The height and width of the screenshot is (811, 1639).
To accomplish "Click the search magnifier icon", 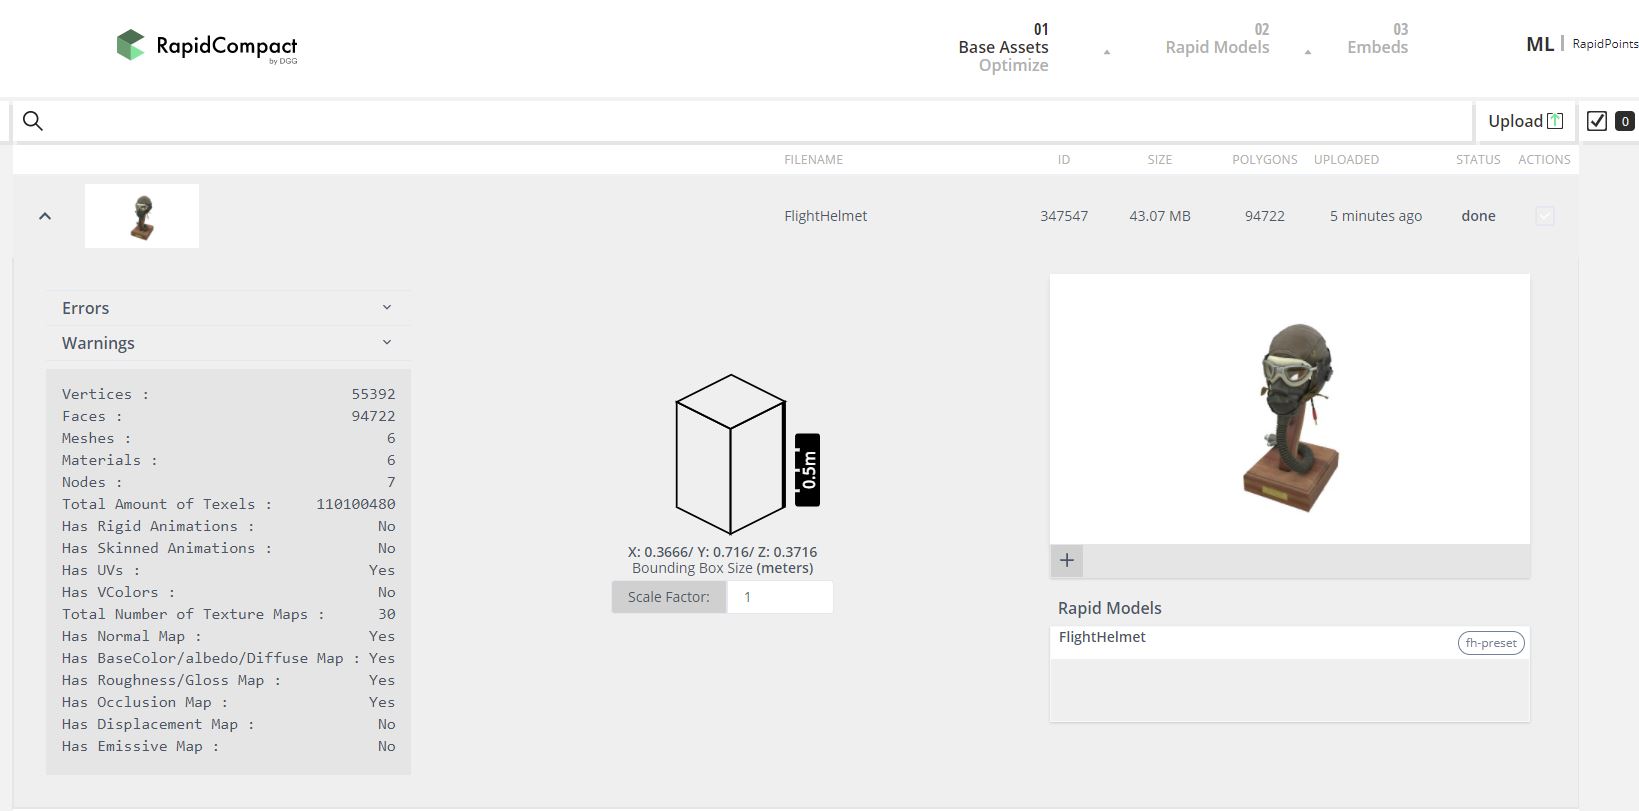I will [x=33, y=121].
